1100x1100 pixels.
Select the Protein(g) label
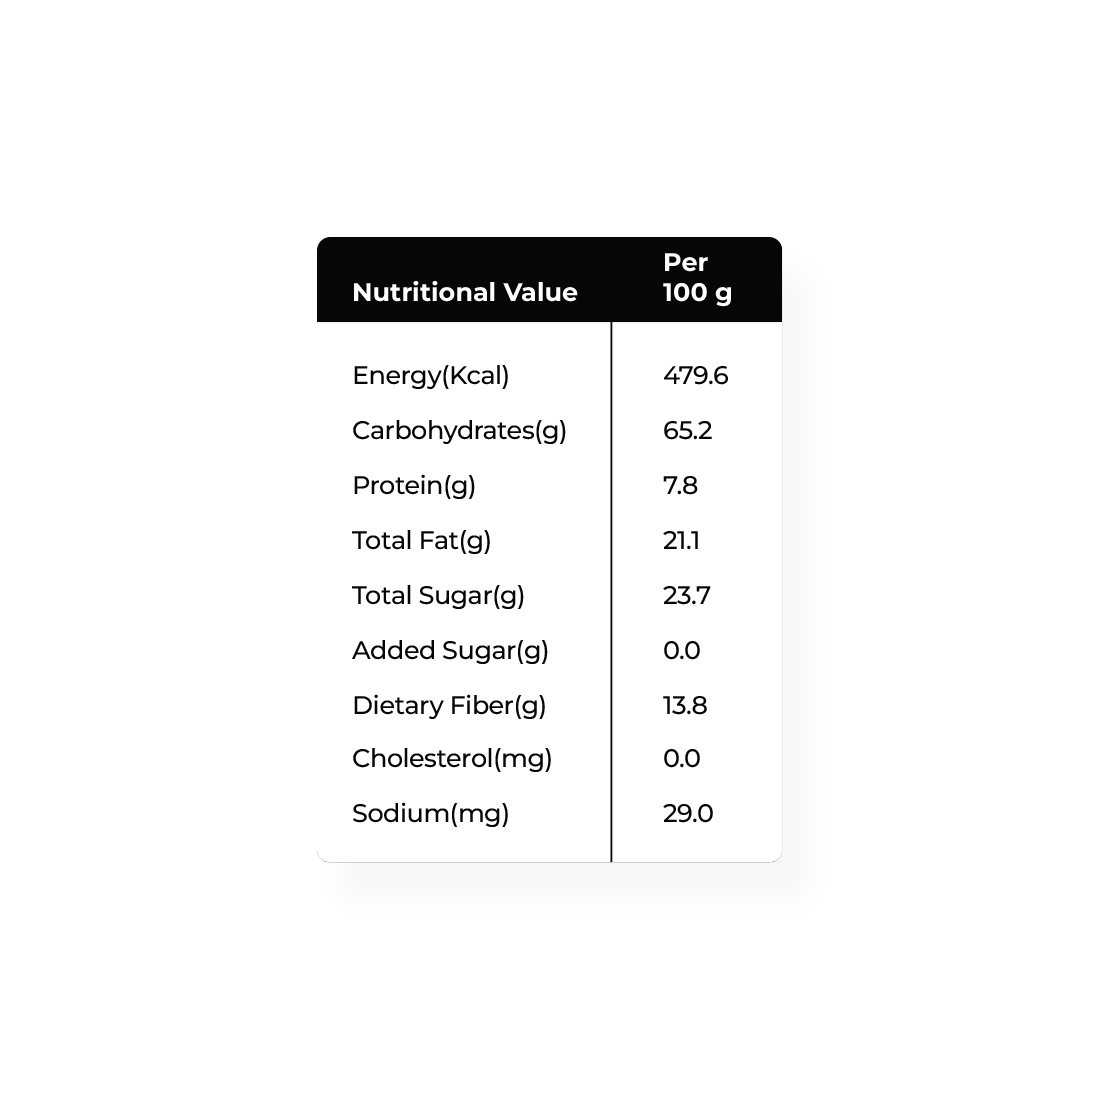(414, 485)
